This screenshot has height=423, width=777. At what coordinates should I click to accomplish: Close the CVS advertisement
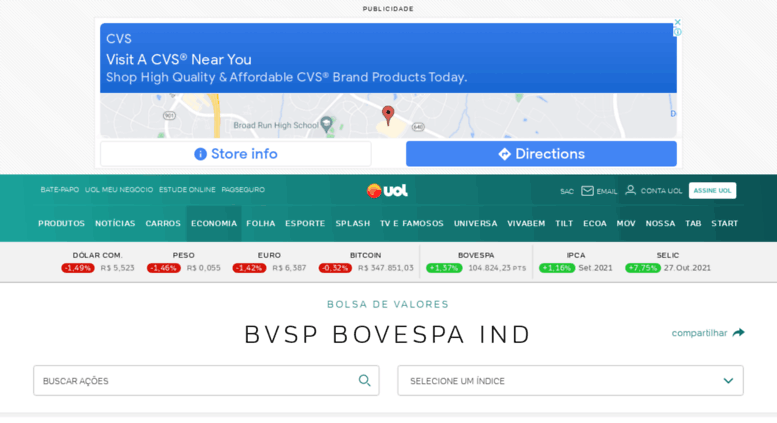click(677, 22)
